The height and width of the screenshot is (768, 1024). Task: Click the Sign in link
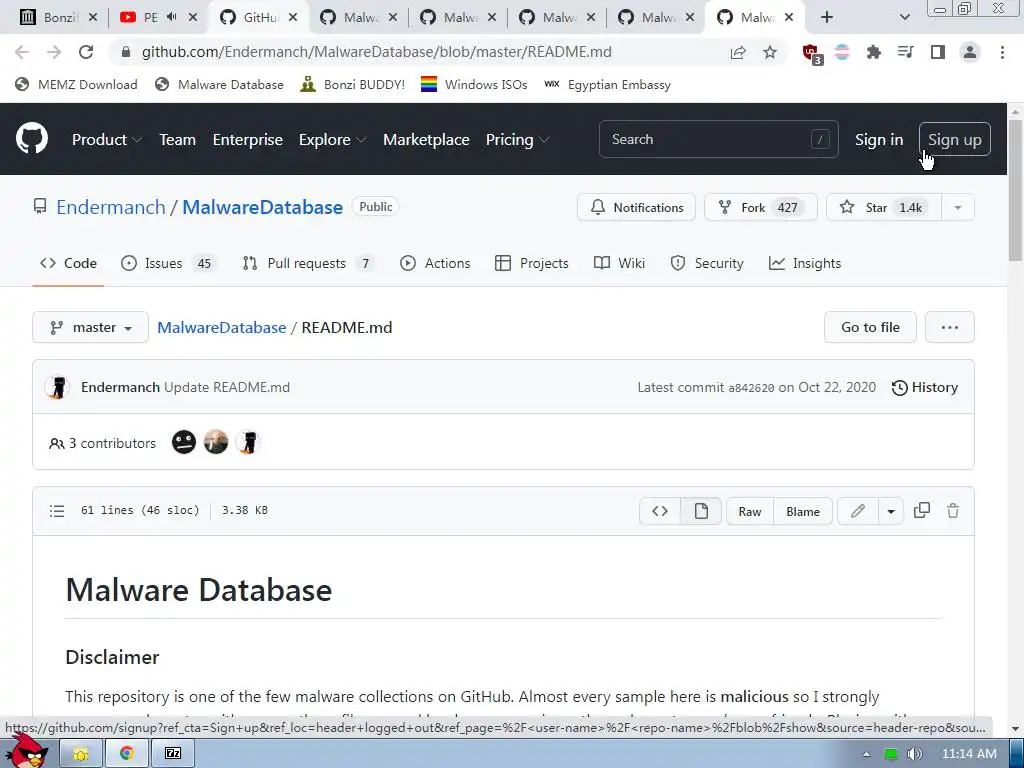click(x=878, y=140)
